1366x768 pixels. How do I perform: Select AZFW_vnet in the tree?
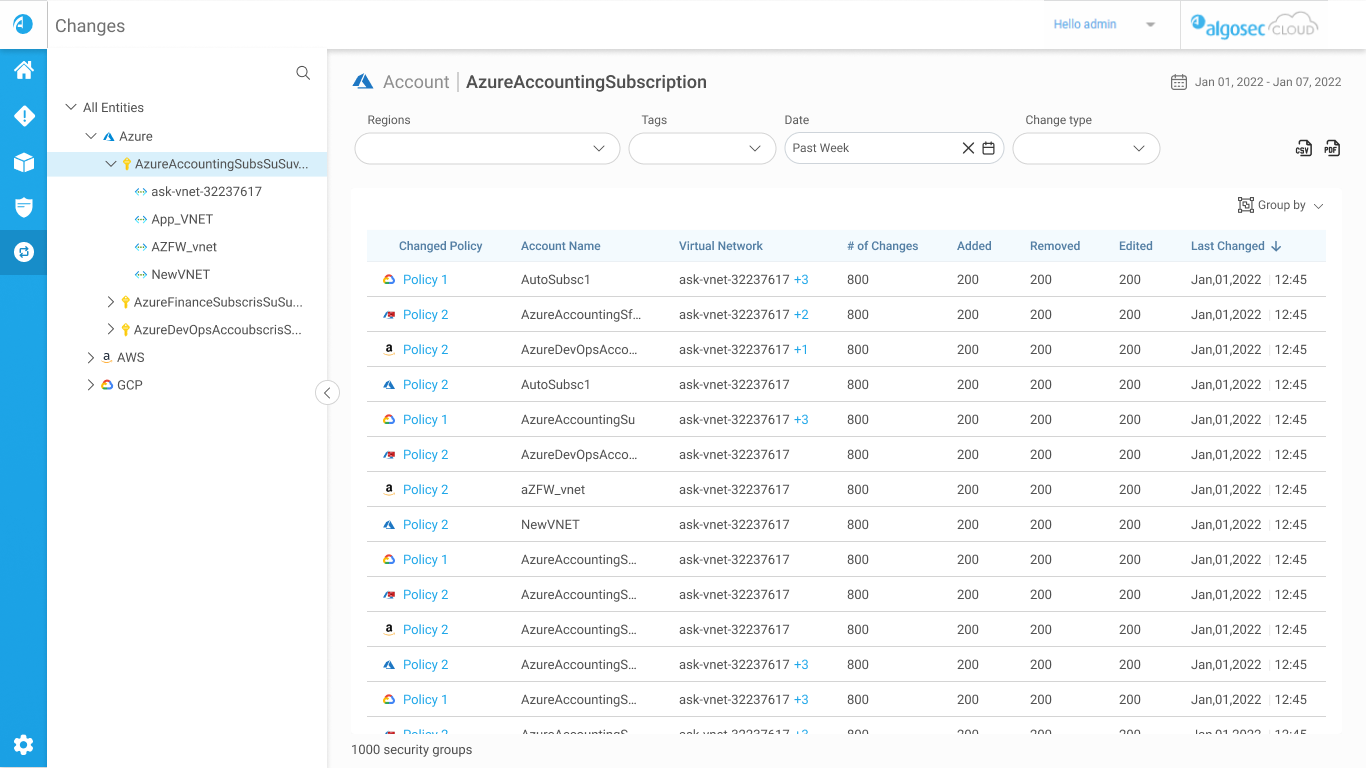click(184, 247)
